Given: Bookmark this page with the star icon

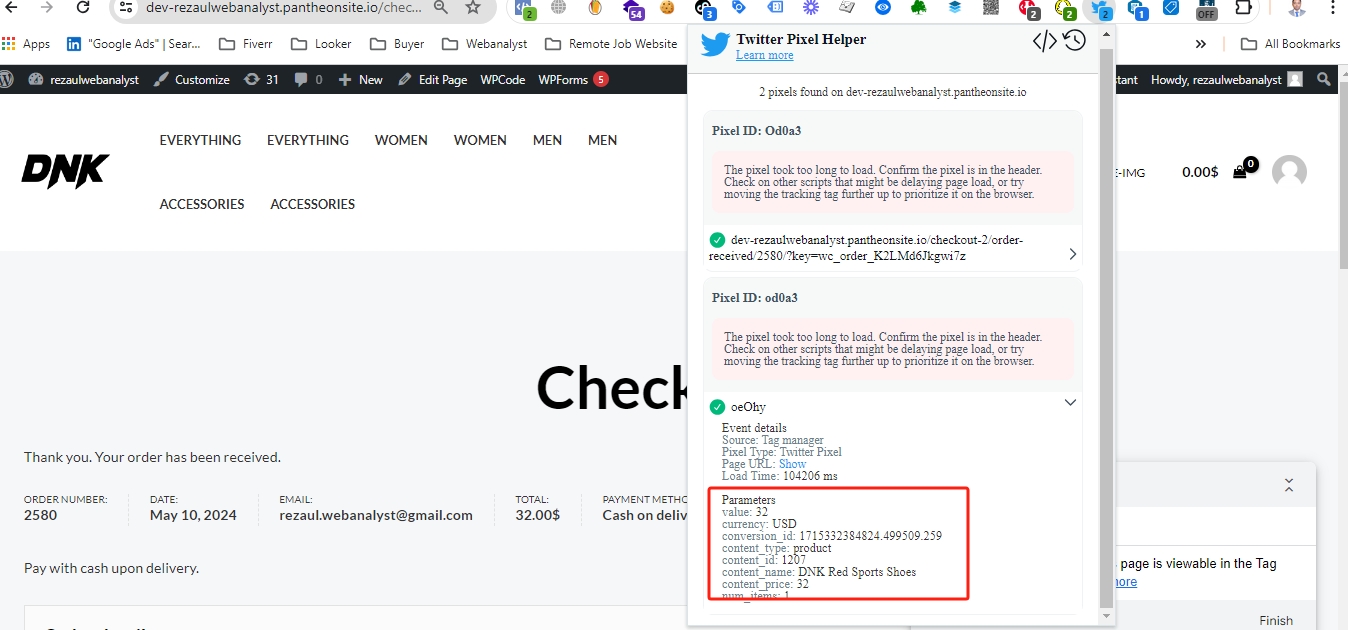Looking at the screenshot, I should (473, 8).
